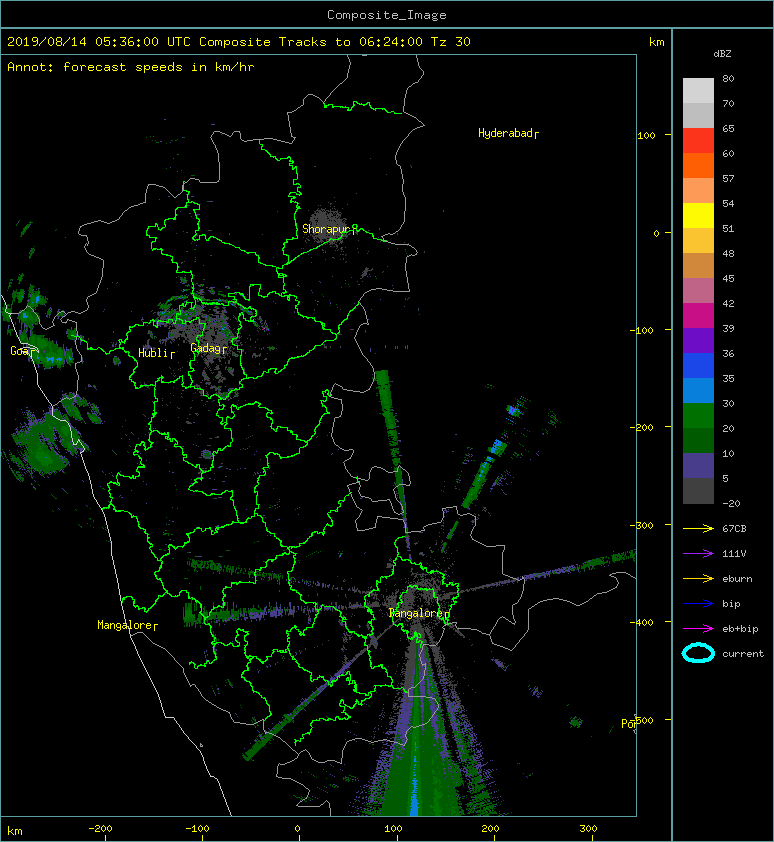Click the 'Annot: forecast speeds in km/hr' text
774x842 pixels.
(131, 67)
